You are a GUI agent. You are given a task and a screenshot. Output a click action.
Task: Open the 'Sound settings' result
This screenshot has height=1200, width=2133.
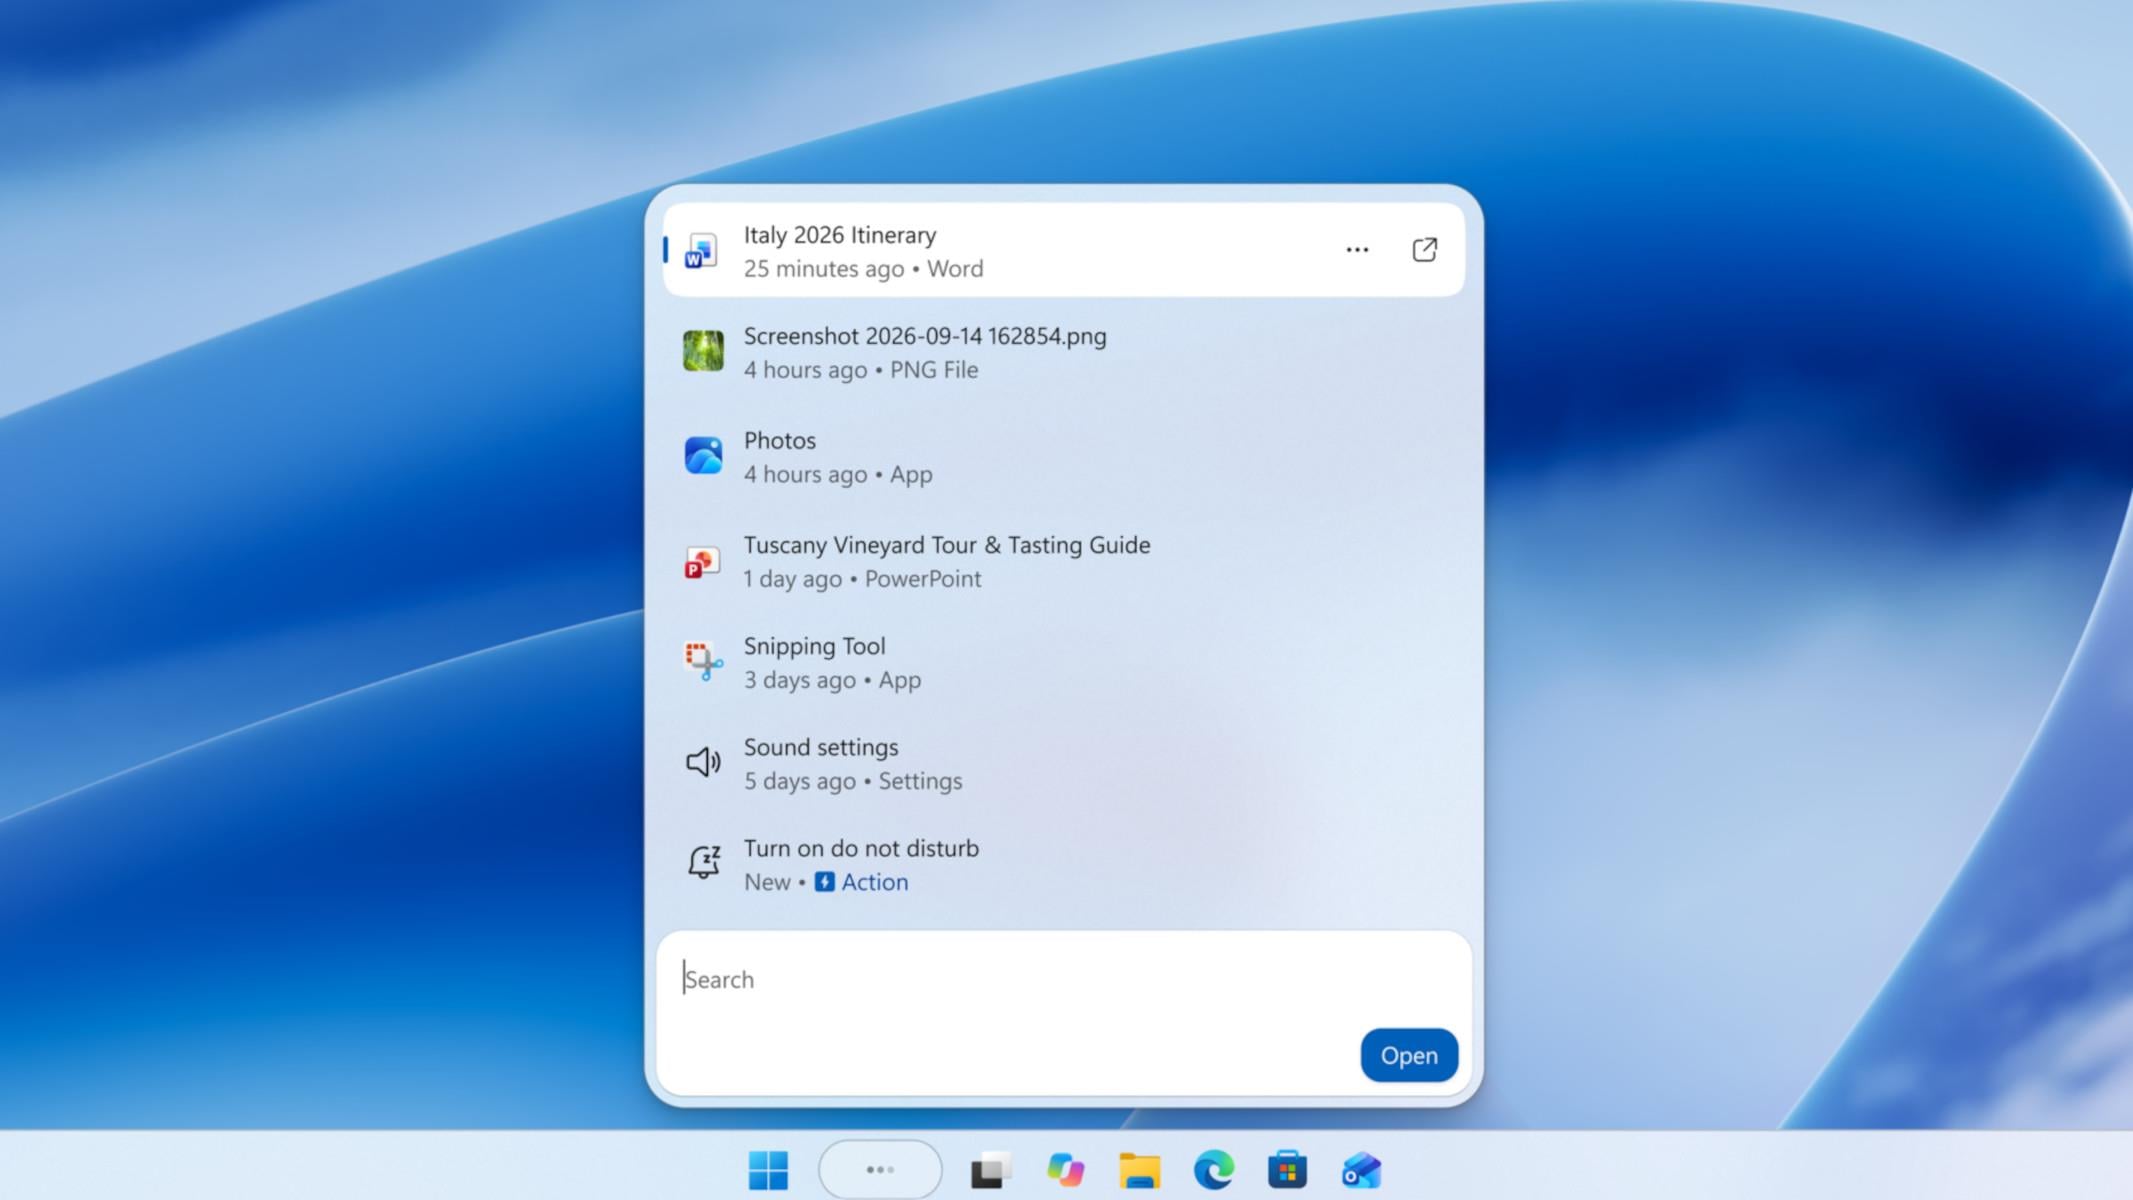pyautogui.click(x=821, y=747)
